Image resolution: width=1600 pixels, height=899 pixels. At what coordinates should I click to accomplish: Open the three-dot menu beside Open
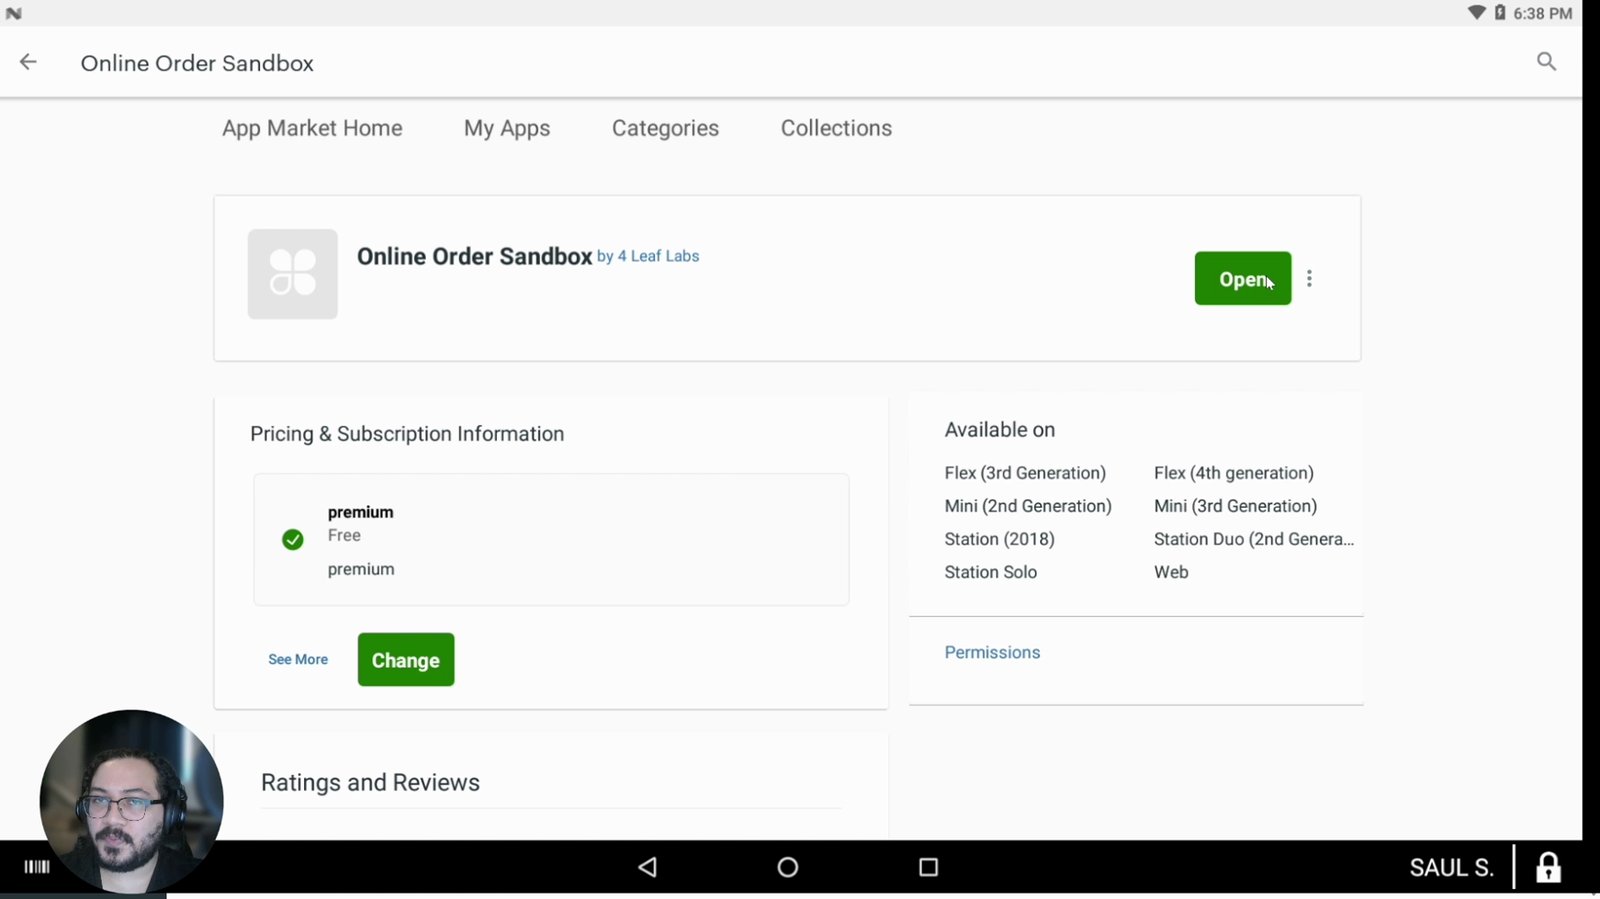(x=1309, y=279)
